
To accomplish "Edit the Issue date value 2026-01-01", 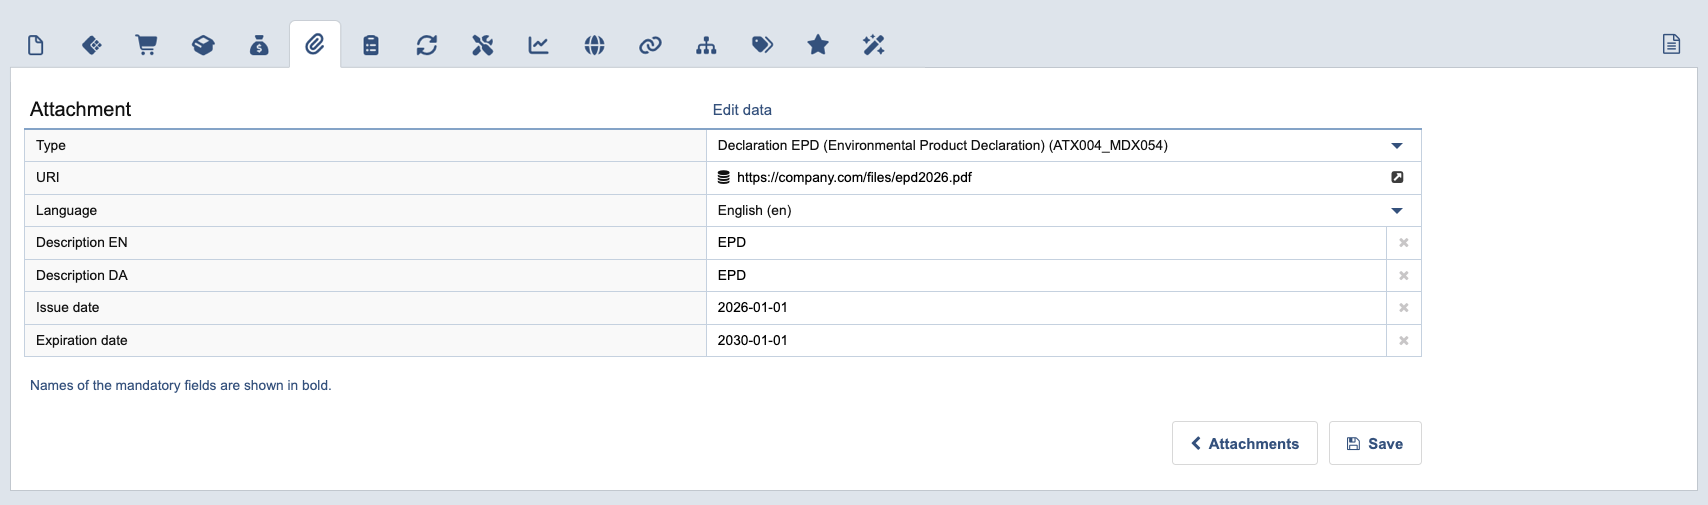I will [753, 308].
